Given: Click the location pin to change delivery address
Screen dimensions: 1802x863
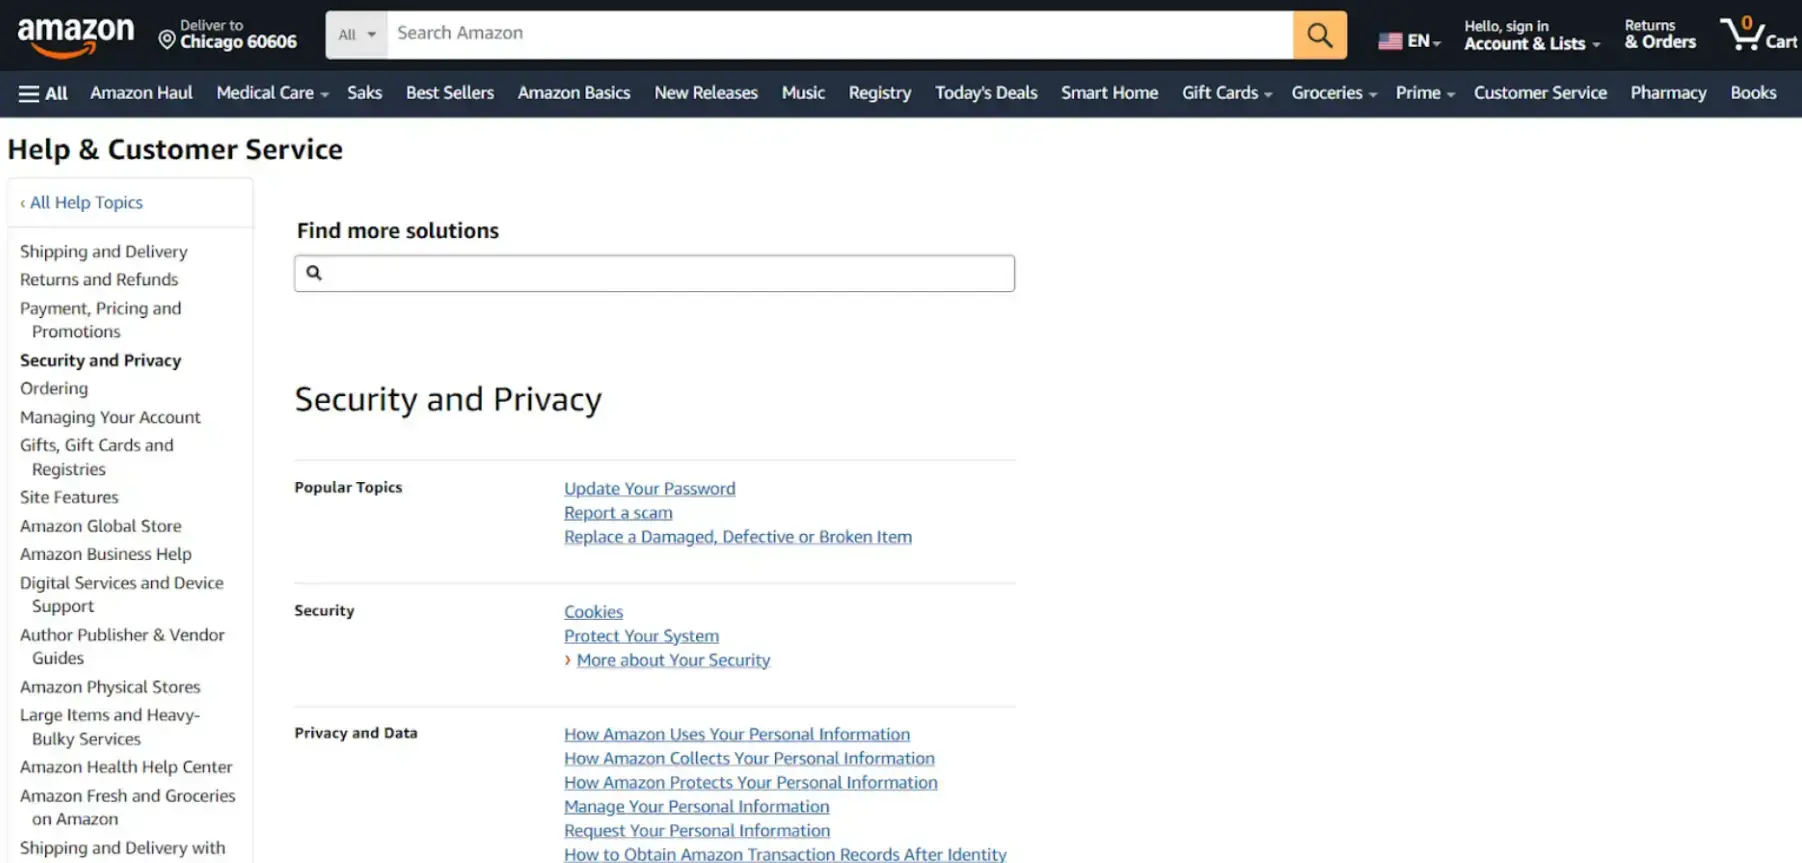Looking at the screenshot, I should tap(166, 40).
